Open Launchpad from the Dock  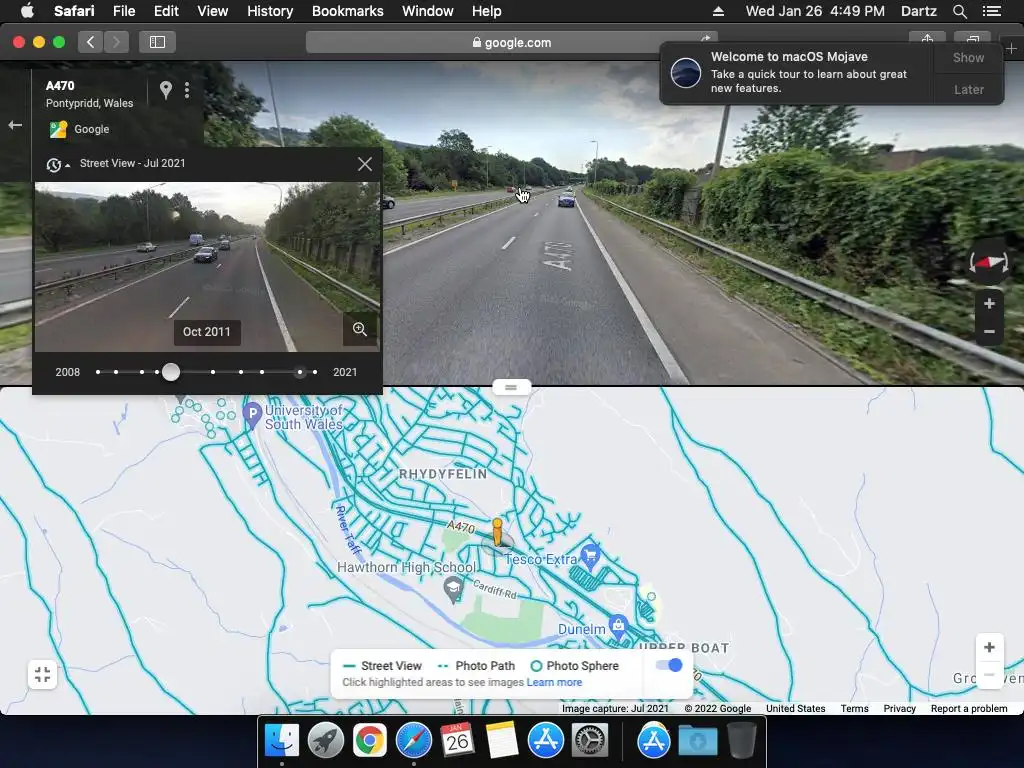coord(325,741)
